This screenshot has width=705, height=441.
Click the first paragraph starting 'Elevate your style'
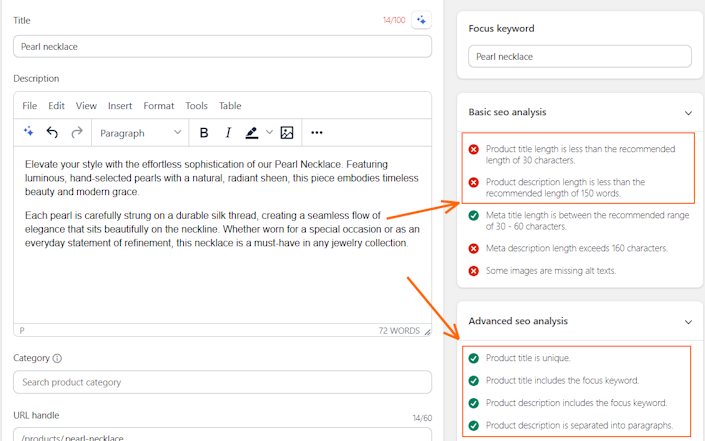[x=222, y=178]
